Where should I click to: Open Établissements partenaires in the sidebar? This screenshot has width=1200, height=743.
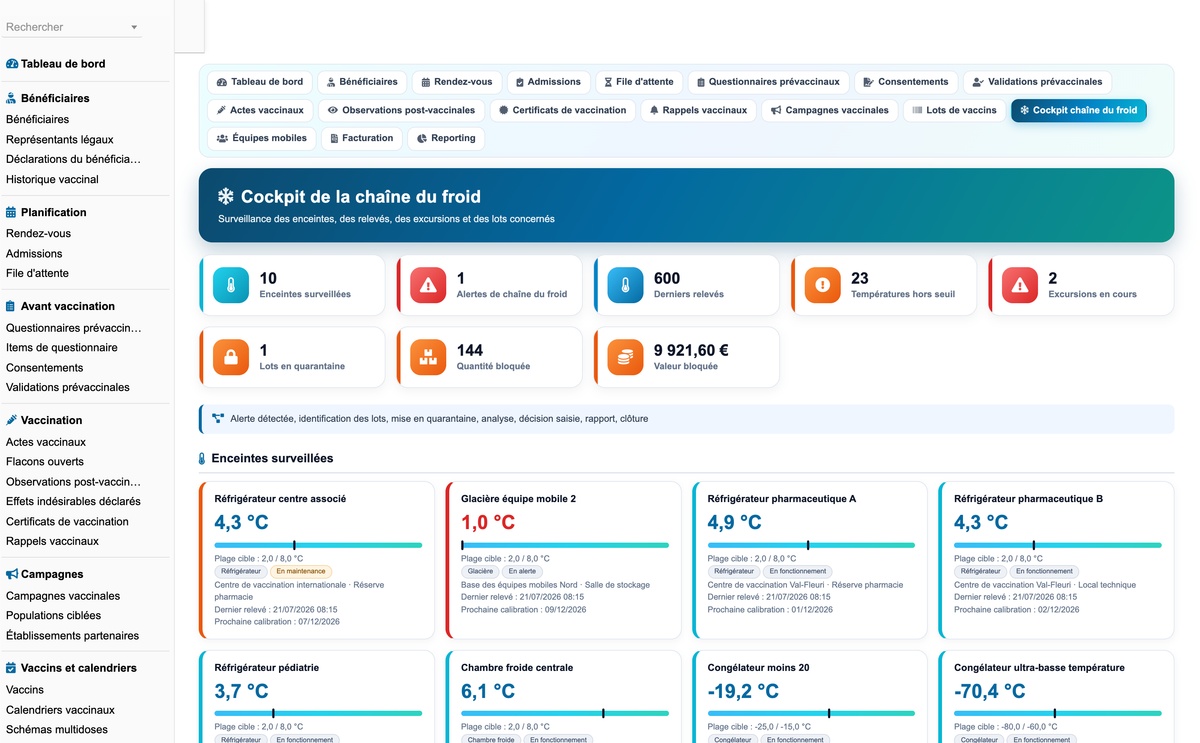[72, 636]
